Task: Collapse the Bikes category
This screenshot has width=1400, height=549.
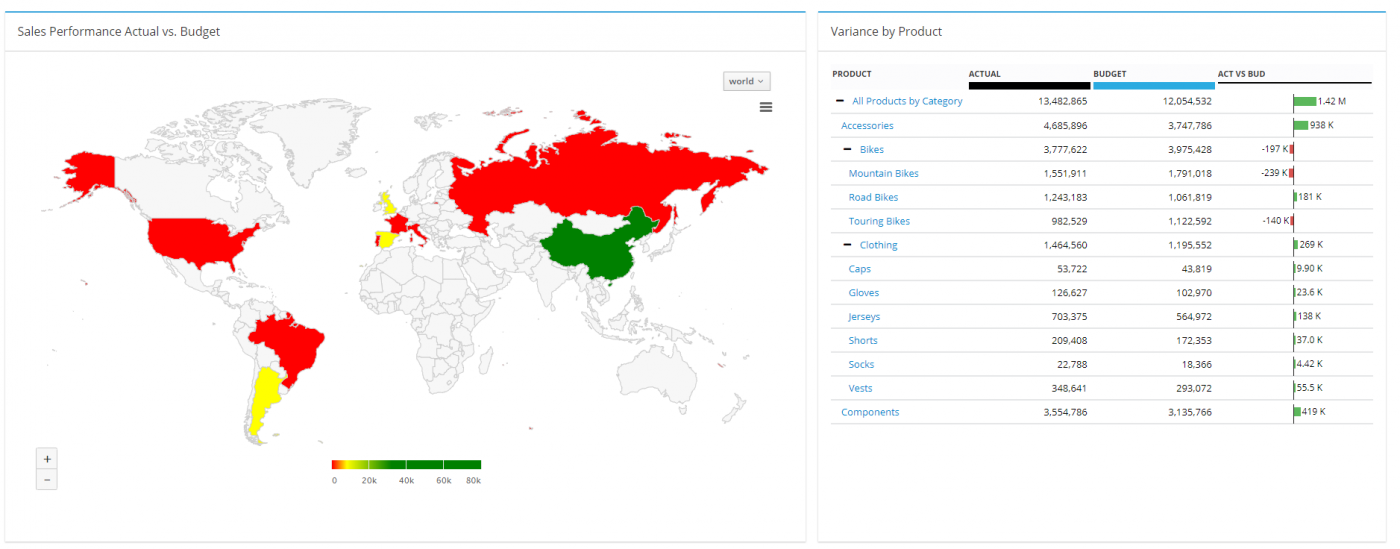Action: point(848,149)
